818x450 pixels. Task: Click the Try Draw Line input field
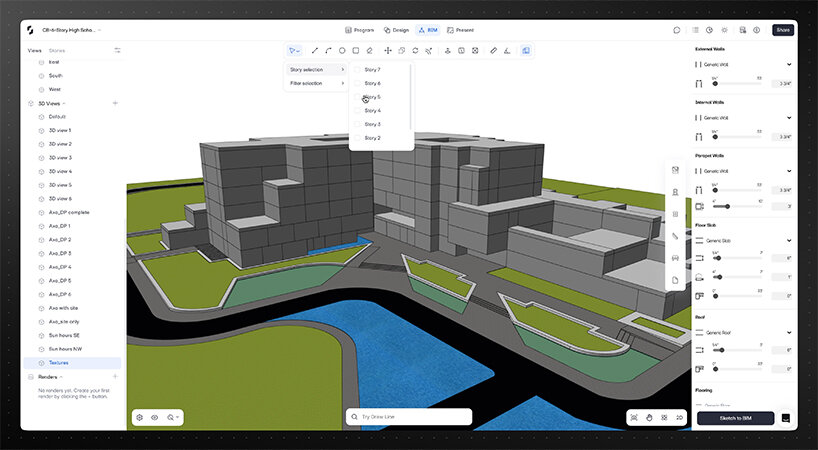(x=409, y=417)
